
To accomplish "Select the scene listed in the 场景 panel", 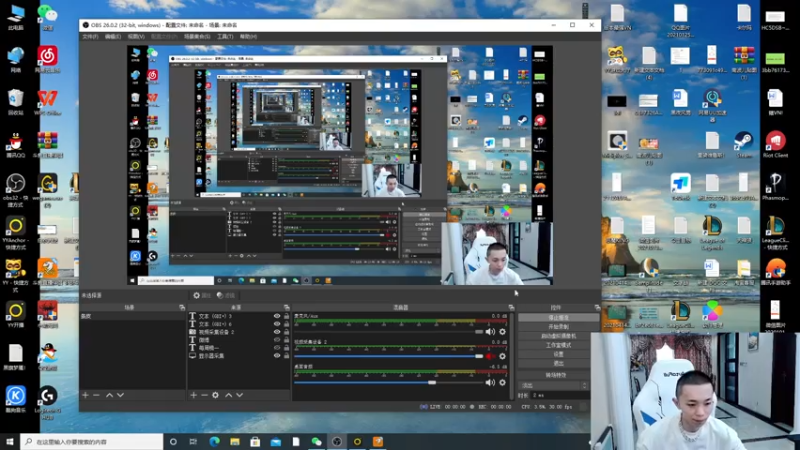I will pos(133,316).
